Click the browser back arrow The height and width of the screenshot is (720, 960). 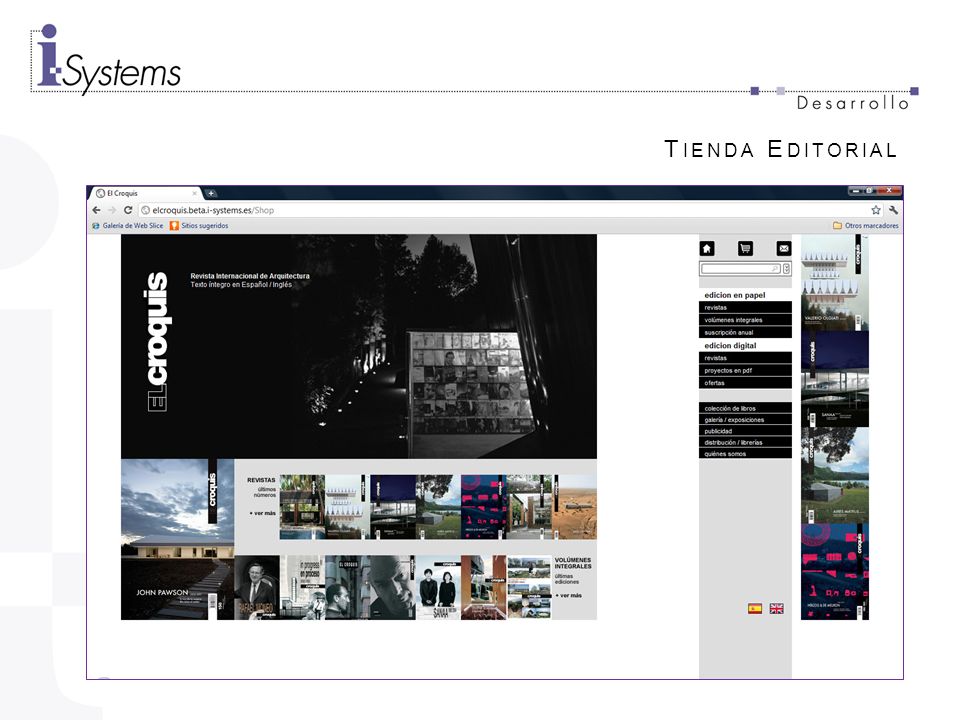(x=97, y=210)
